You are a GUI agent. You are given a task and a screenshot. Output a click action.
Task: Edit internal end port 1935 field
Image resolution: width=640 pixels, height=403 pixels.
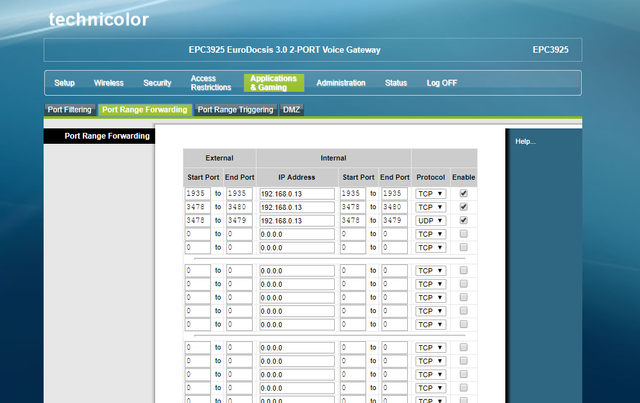[x=394, y=194]
